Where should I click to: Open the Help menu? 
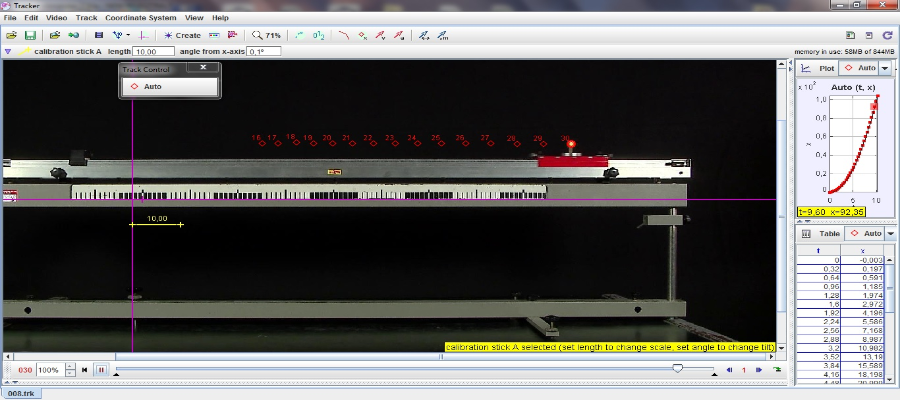pos(220,18)
